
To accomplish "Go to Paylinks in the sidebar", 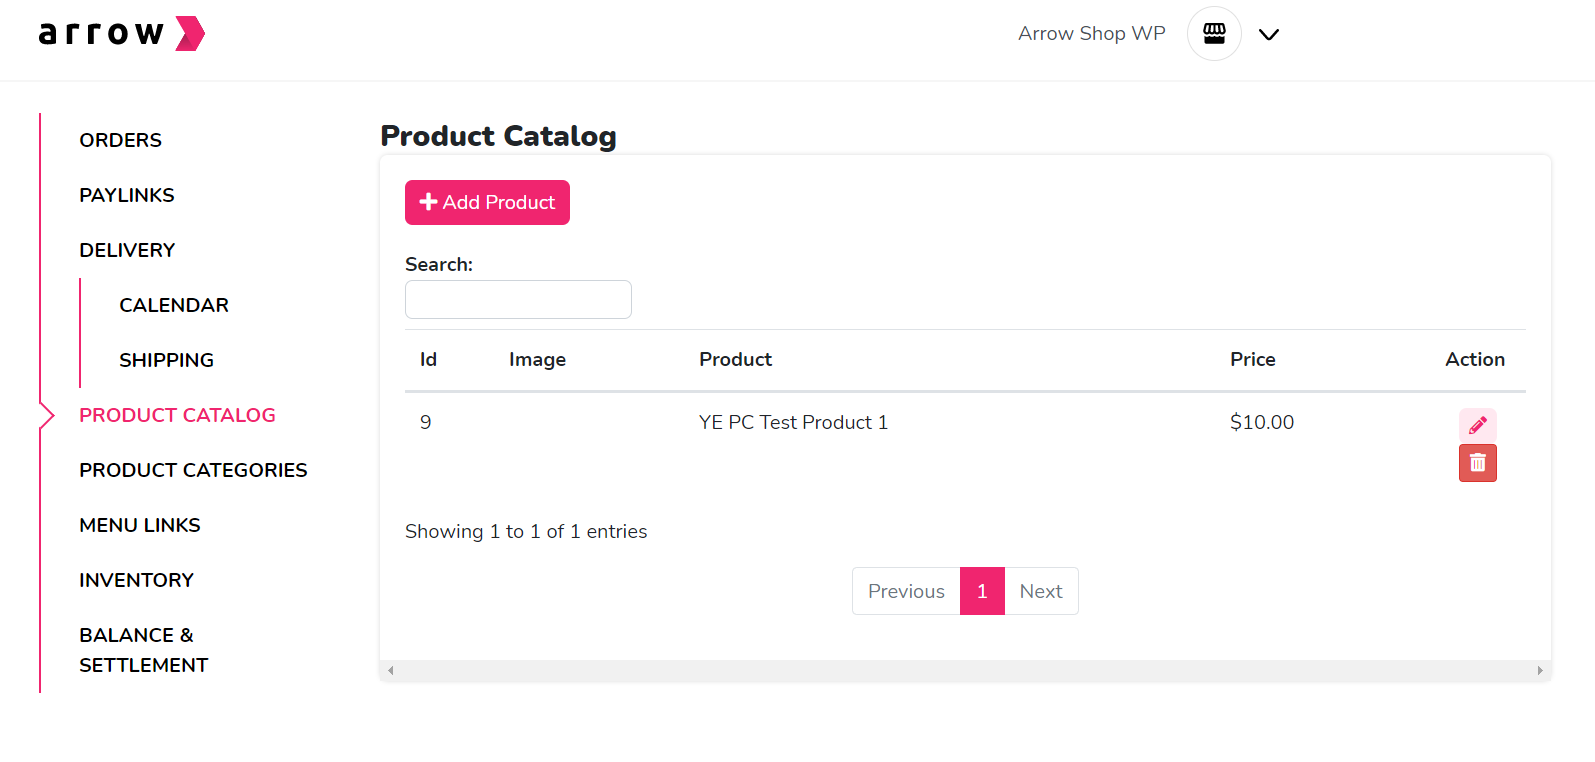I will pyautogui.click(x=127, y=195).
